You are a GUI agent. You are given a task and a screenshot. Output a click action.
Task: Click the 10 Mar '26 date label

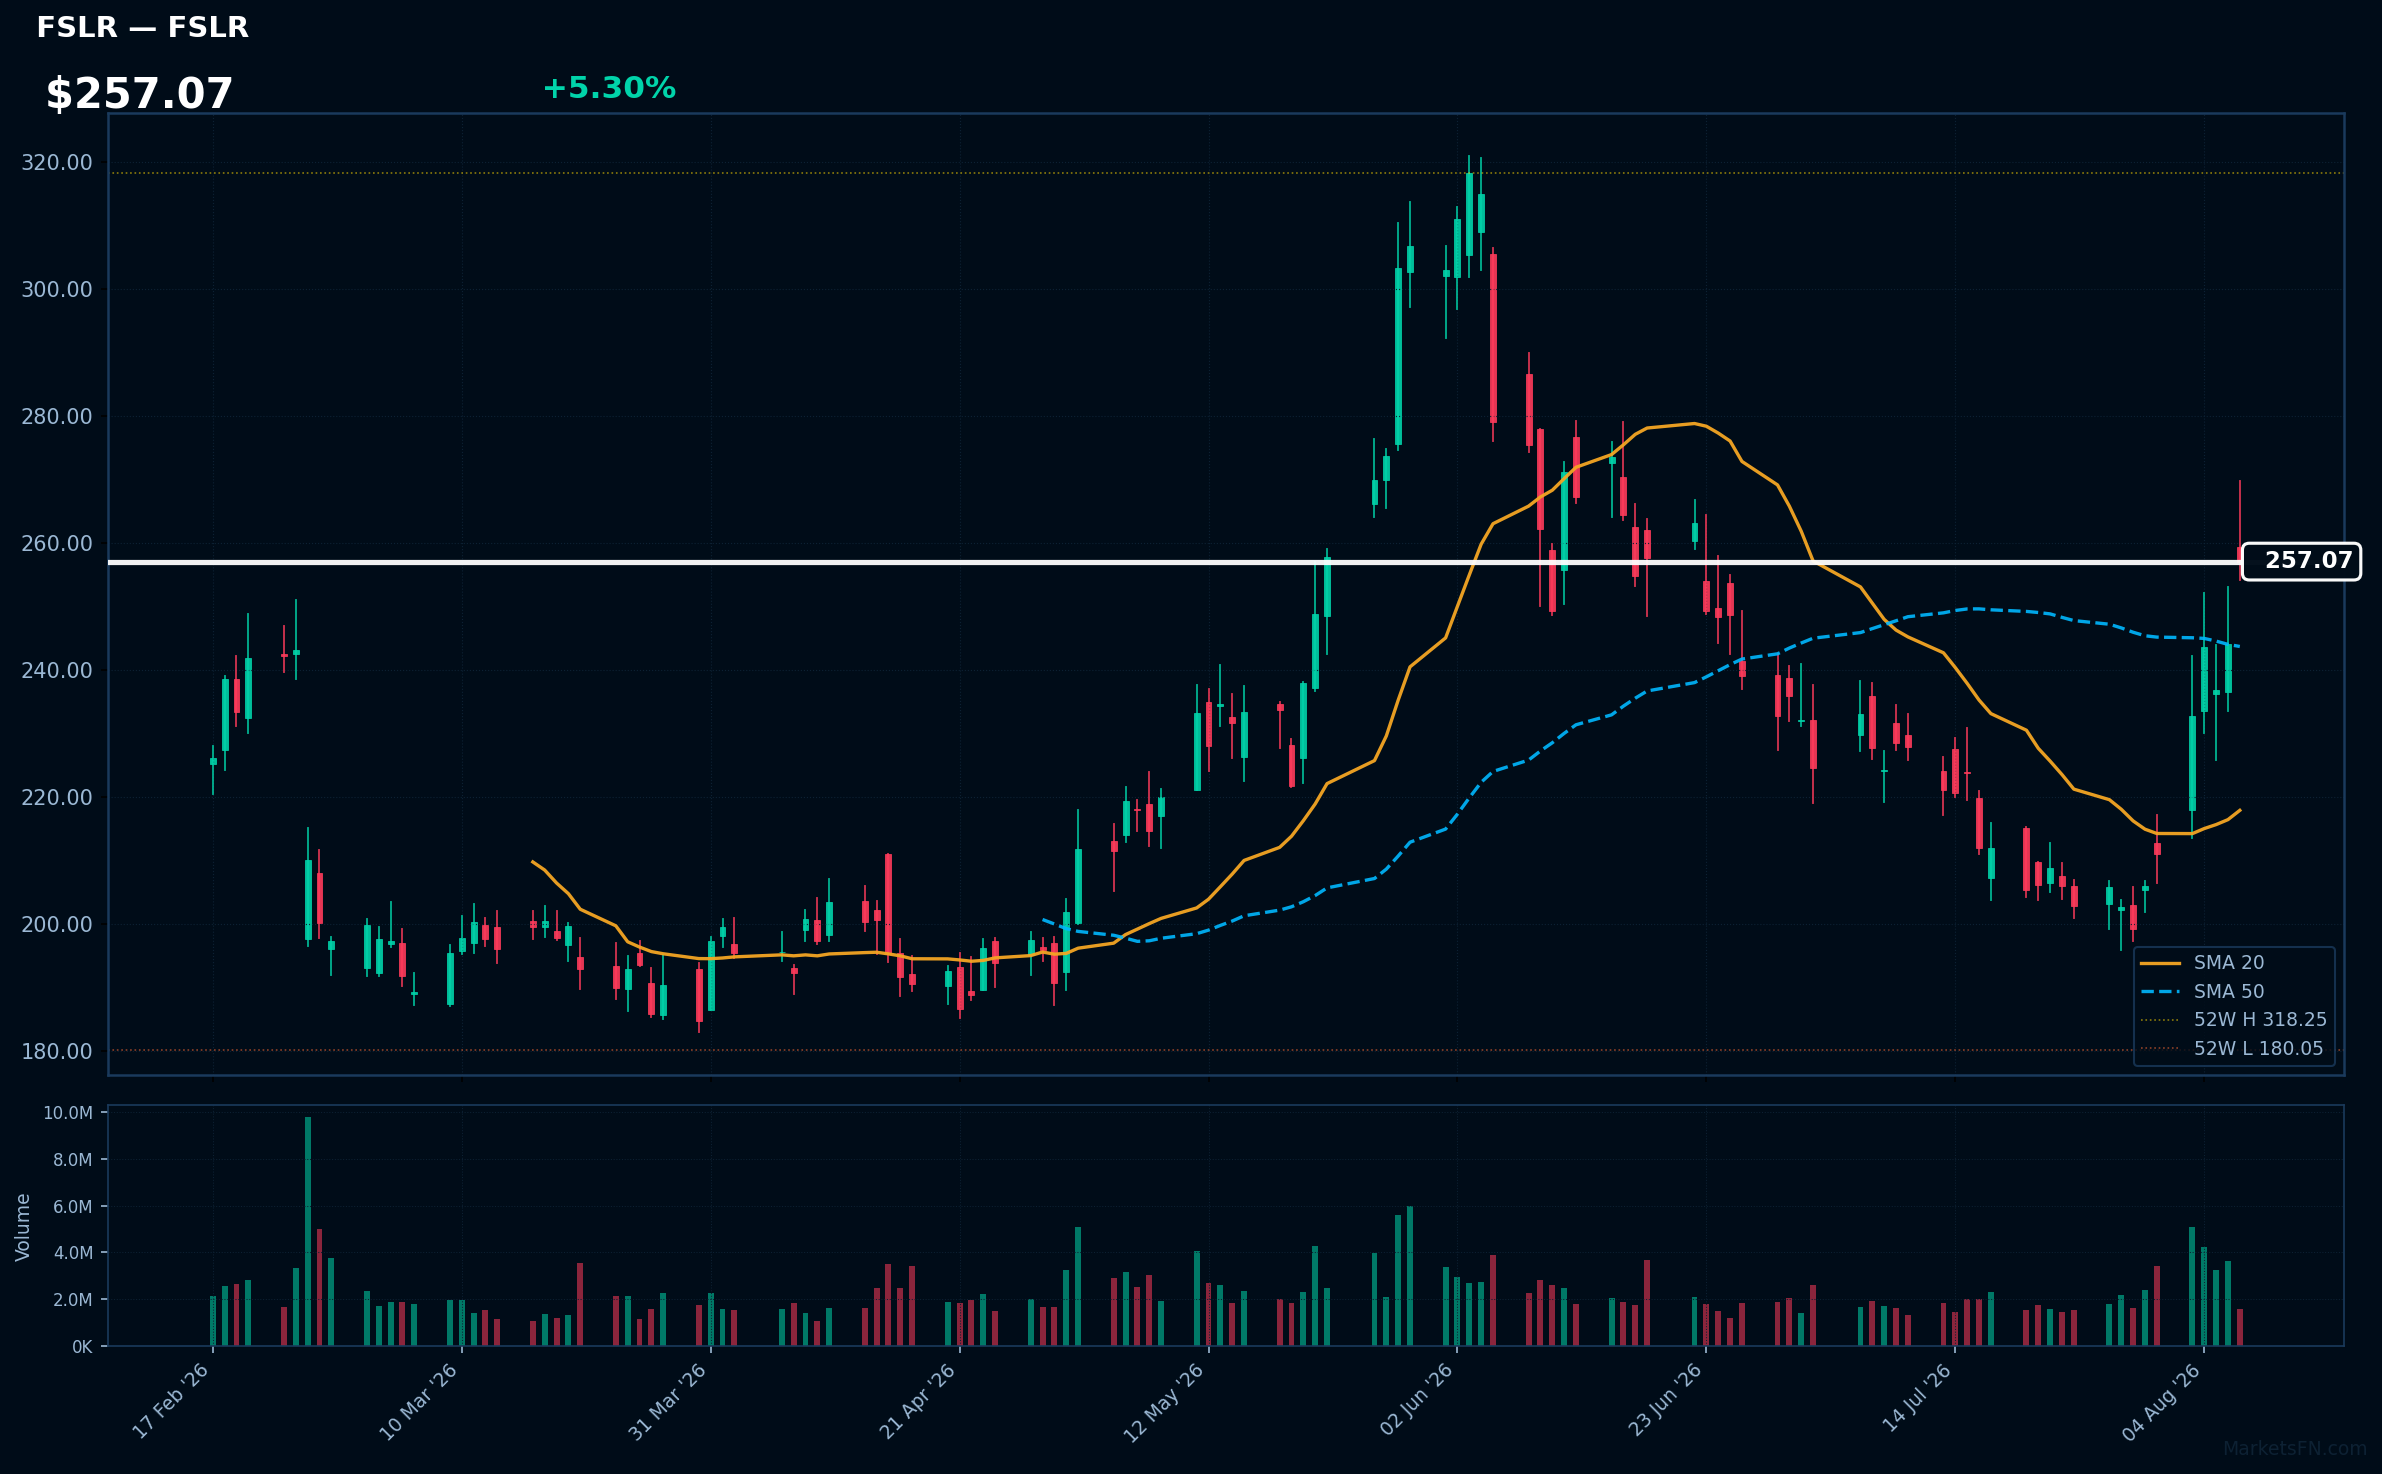pos(418,1401)
